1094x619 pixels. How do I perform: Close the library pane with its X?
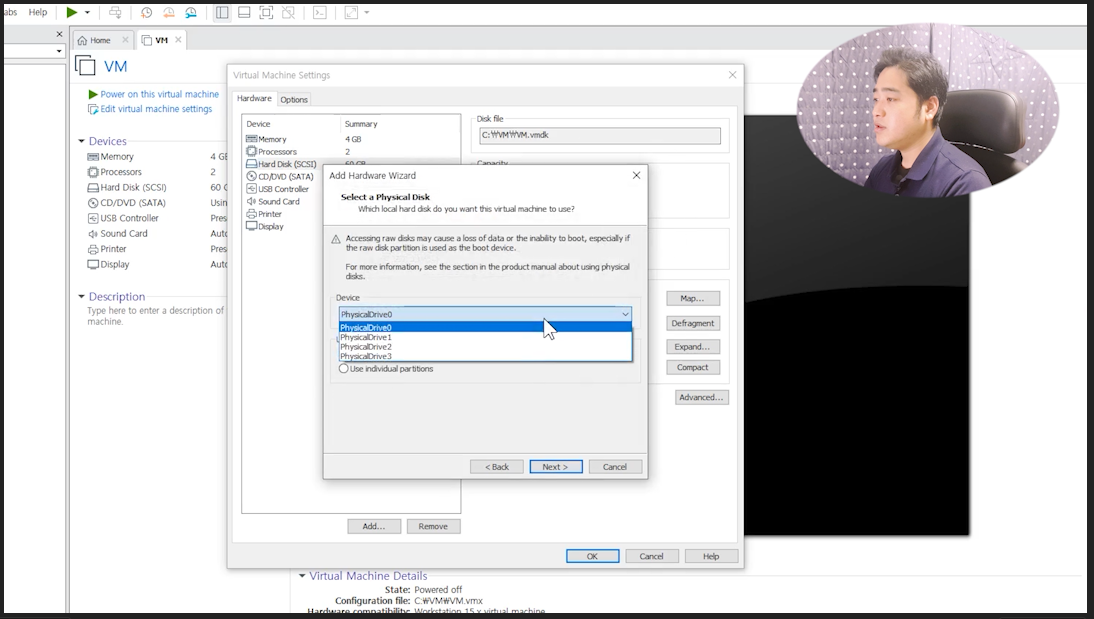59,33
